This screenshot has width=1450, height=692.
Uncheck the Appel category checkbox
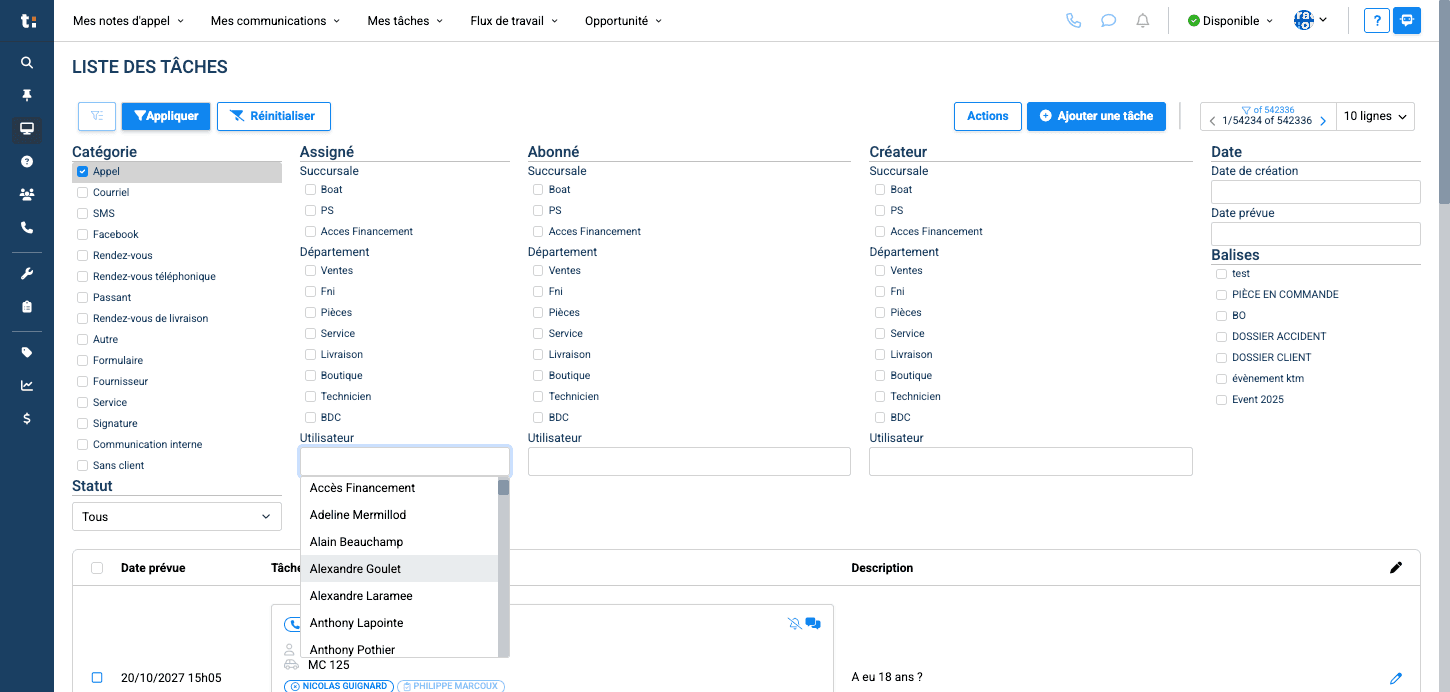(x=83, y=172)
